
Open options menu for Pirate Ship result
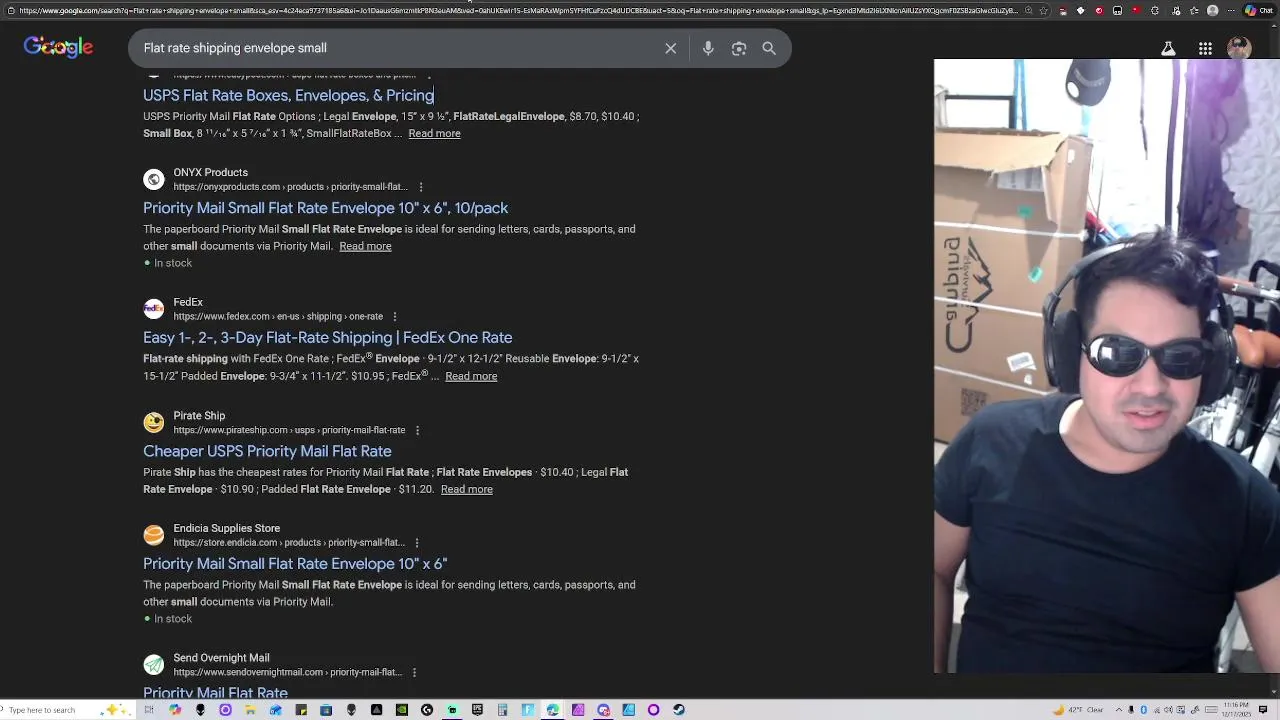click(x=417, y=430)
